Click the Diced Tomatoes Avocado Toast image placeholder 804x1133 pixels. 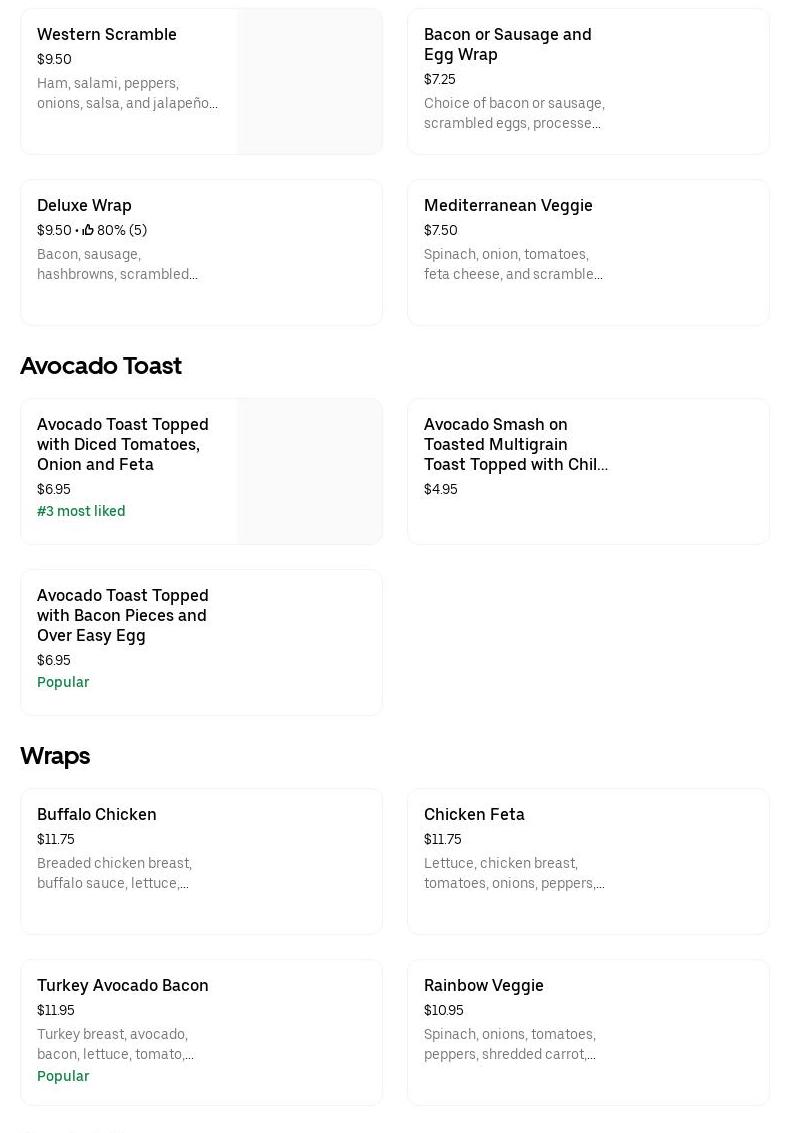[x=310, y=472]
